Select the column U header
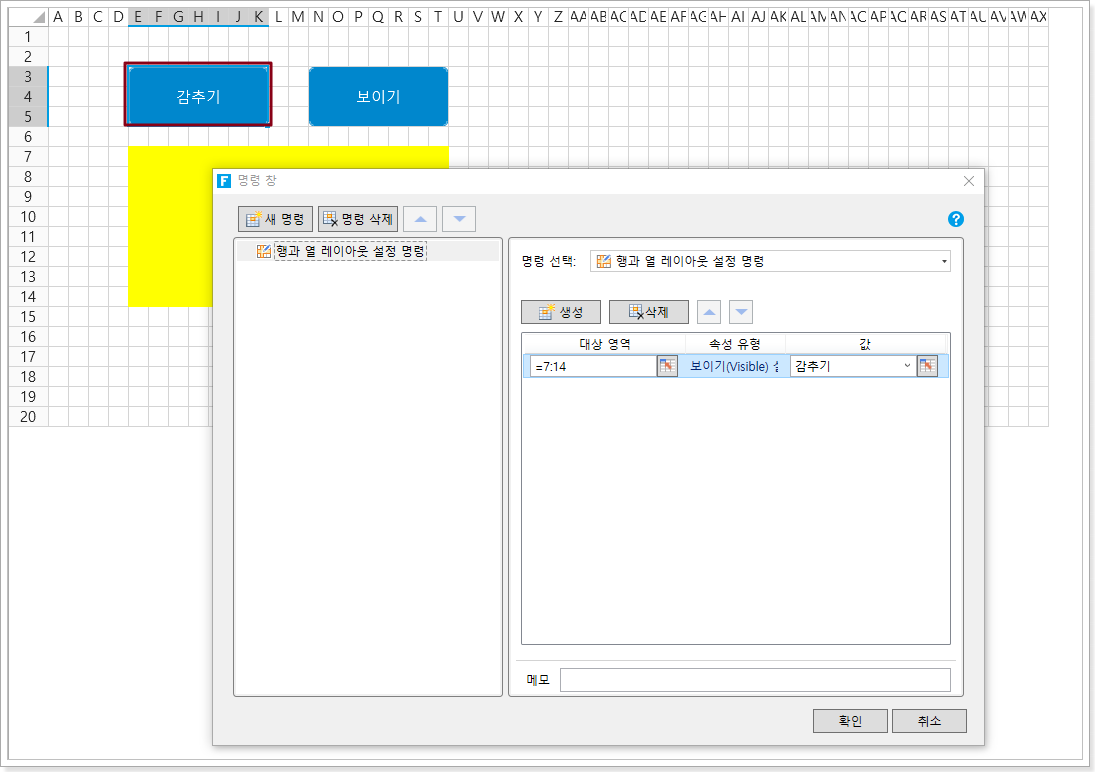This screenshot has height=772, width=1095. pos(458,17)
